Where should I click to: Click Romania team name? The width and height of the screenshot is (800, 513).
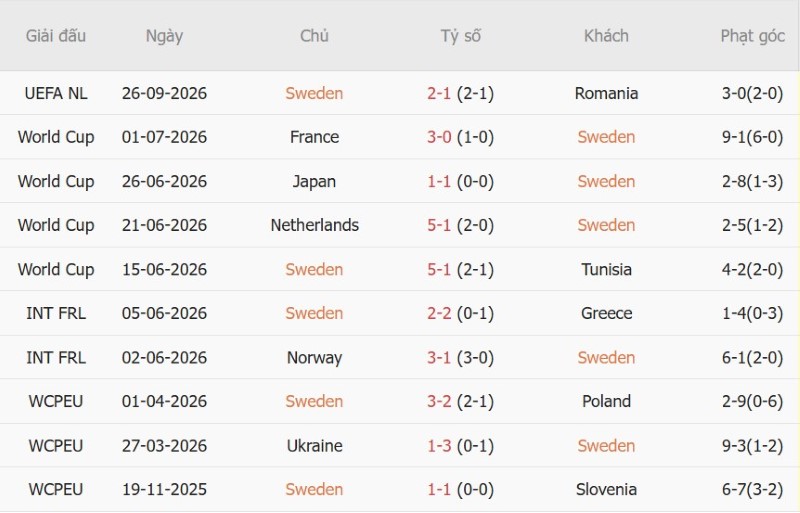[606, 93]
